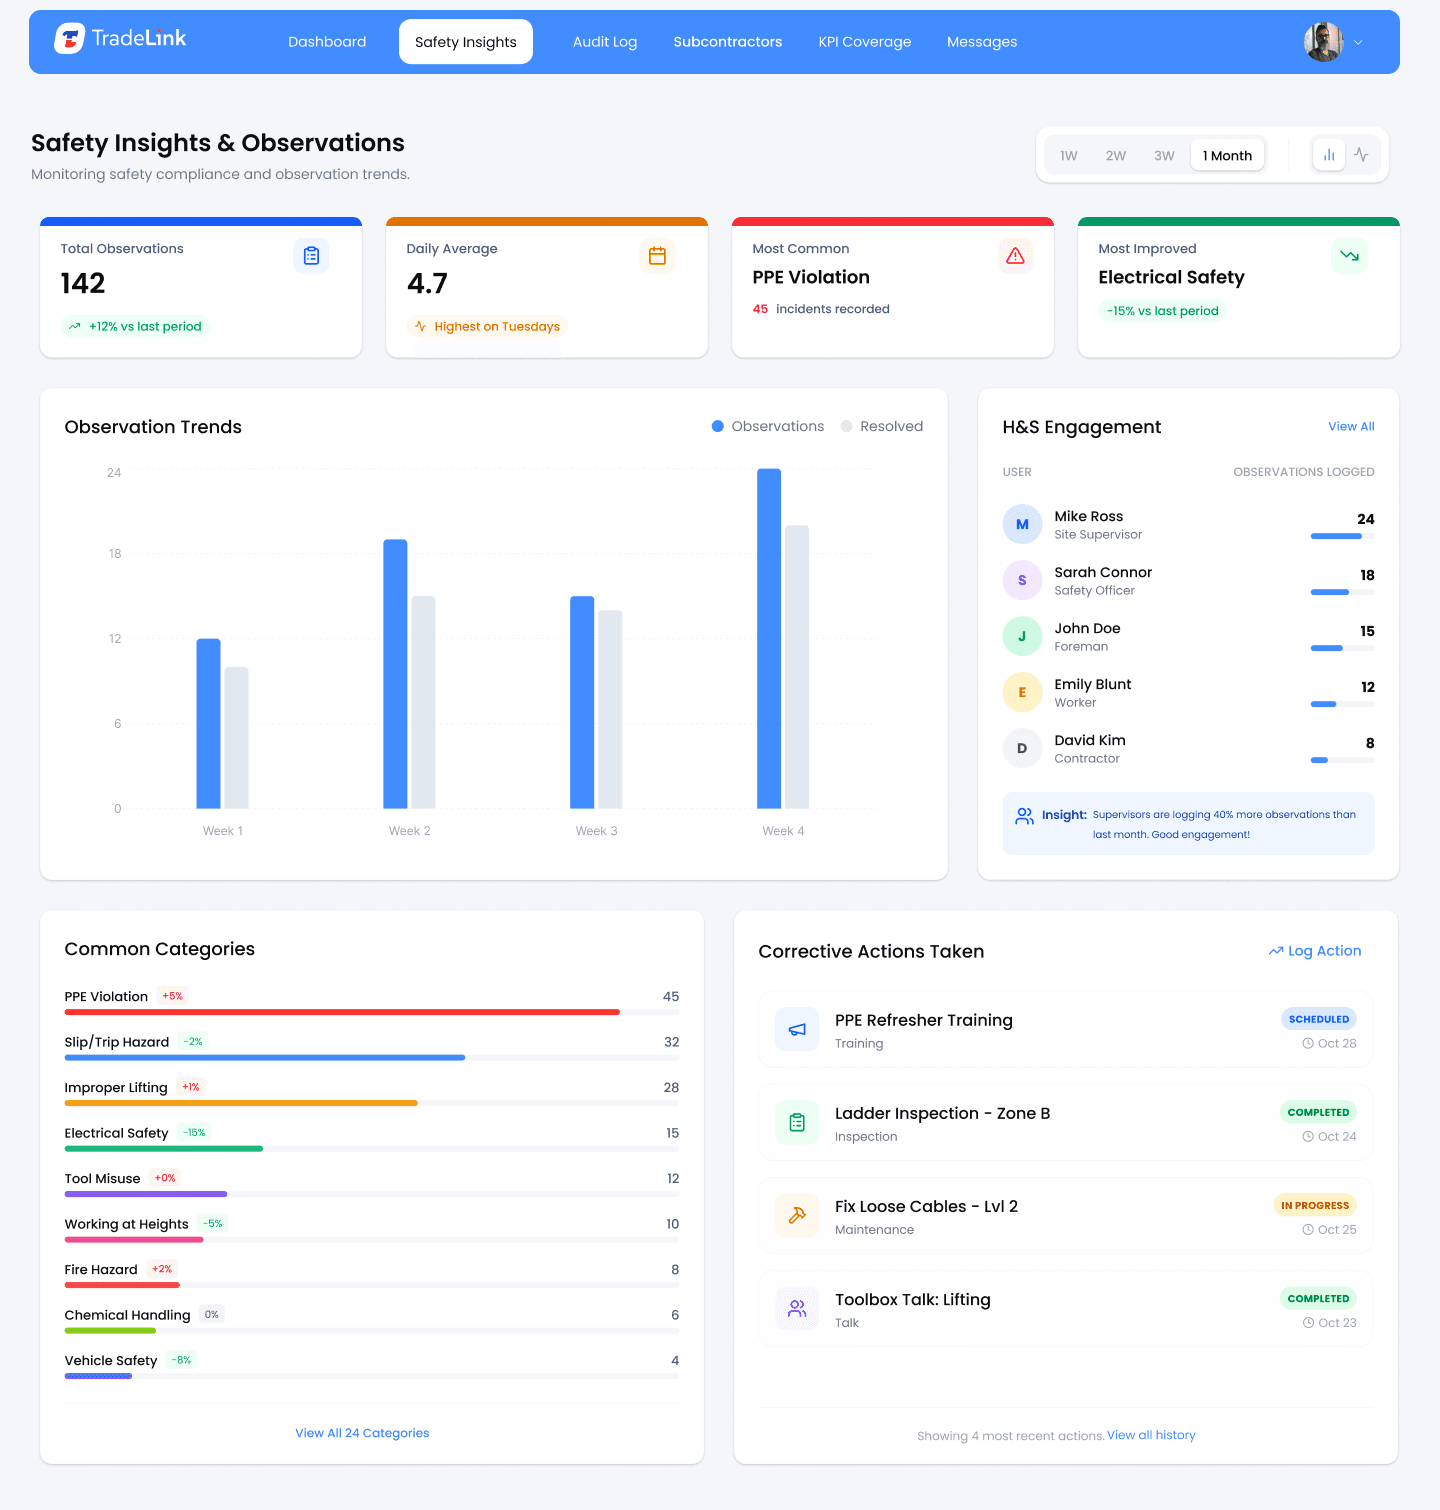Click View All in H&S Engagement
Viewport: 1440px width, 1510px height.
[x=1351, y=426]
